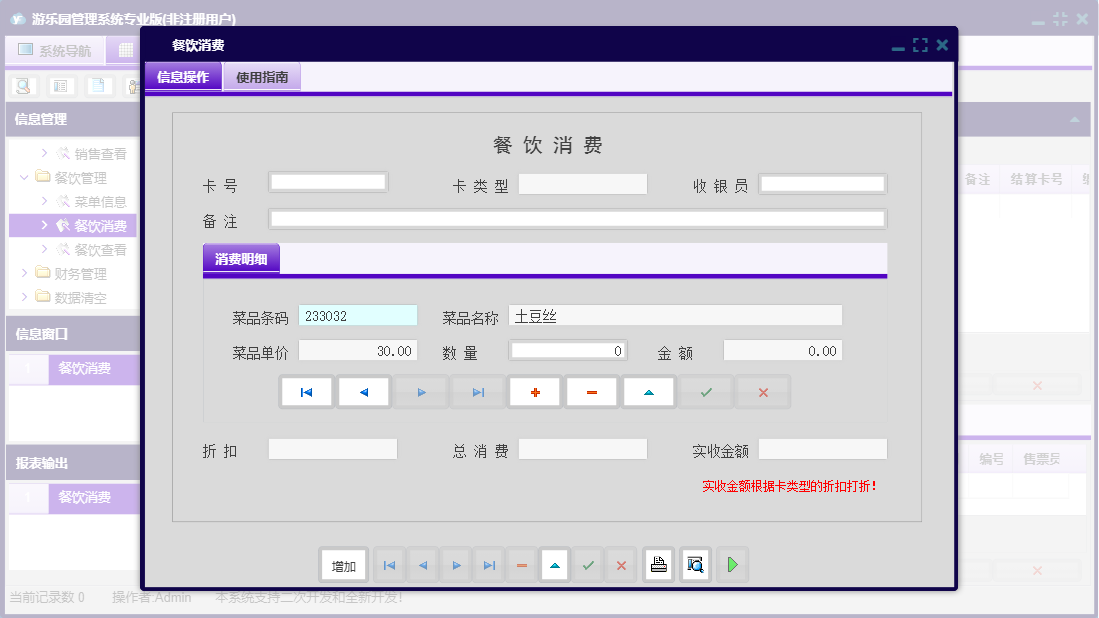Click the orange plus button to add dish
Image resolution: width=1099 pixels, height=618 pixels.
[x=535, y=393]
